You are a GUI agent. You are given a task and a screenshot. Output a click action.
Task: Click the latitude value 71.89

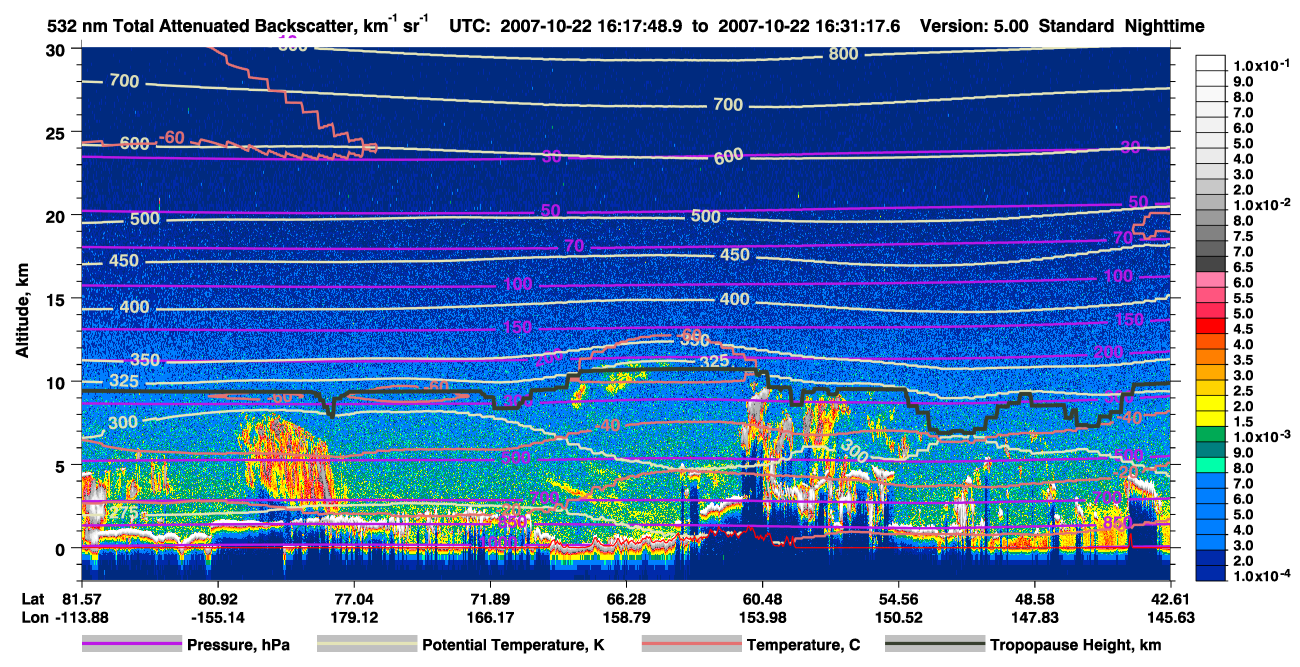point(489,598)
